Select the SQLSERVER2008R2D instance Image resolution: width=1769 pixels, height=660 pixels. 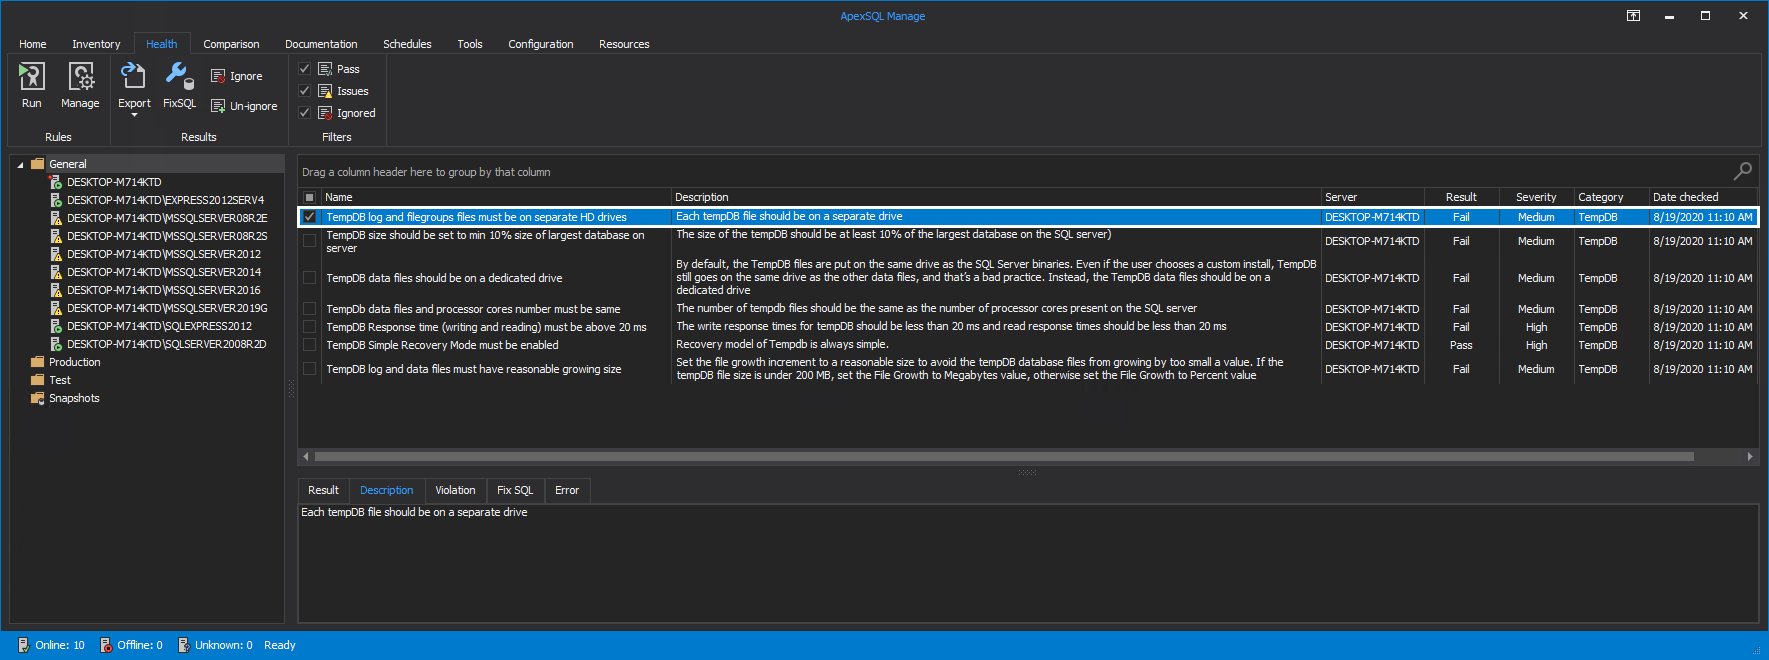[167, 344]
